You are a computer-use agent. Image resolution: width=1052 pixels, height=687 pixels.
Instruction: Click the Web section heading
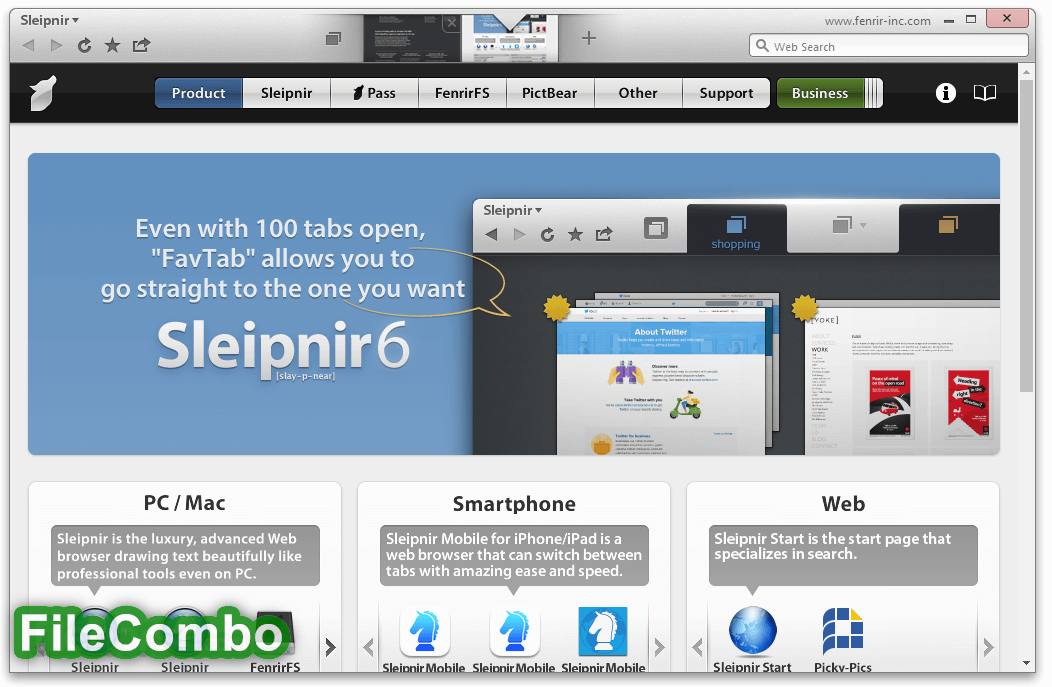point(843,504)
